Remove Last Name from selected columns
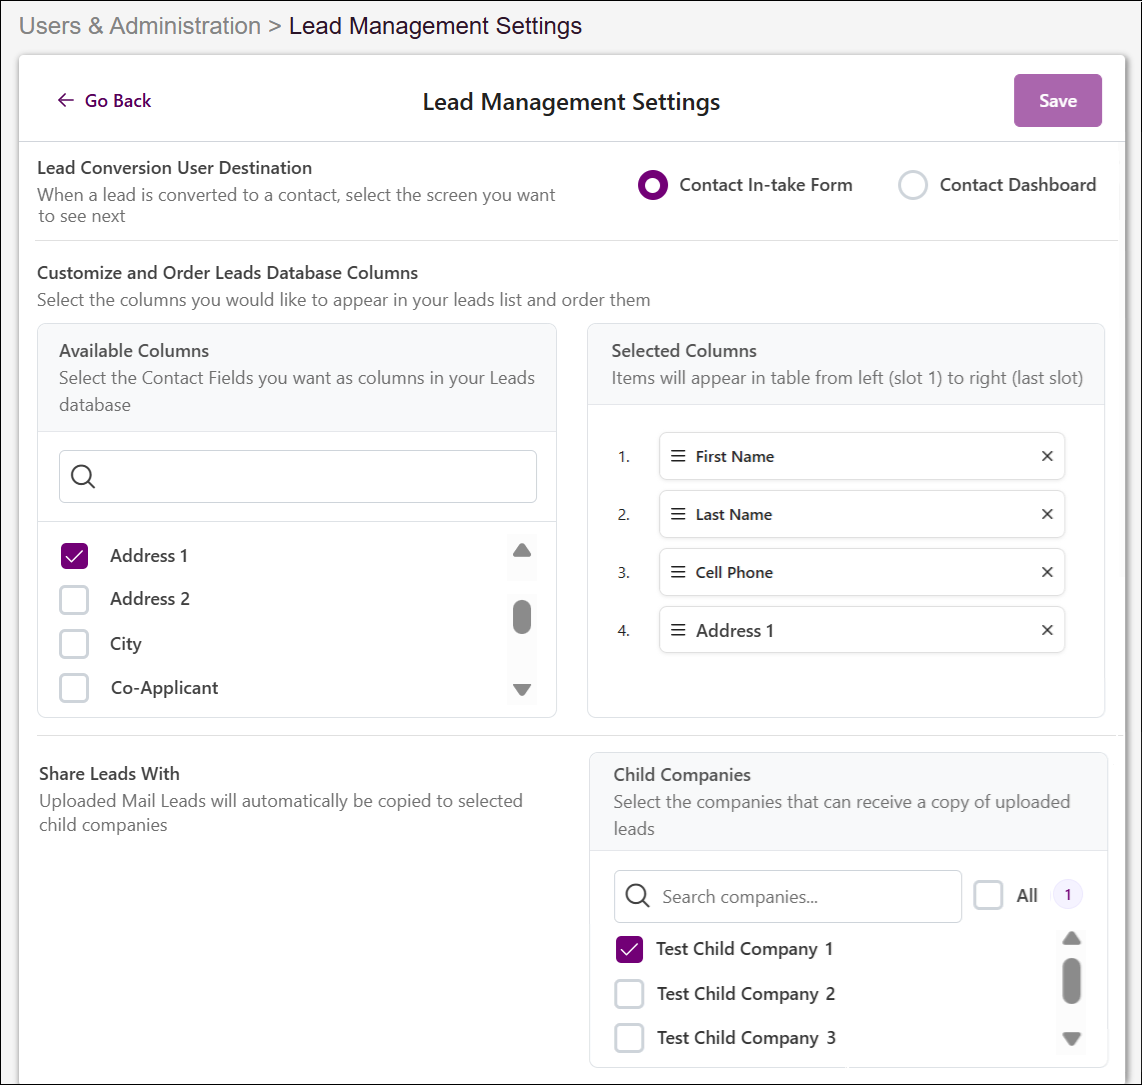Image resolution: width=1142 pixels, height=1085 pixels. tap(1047, 514)
